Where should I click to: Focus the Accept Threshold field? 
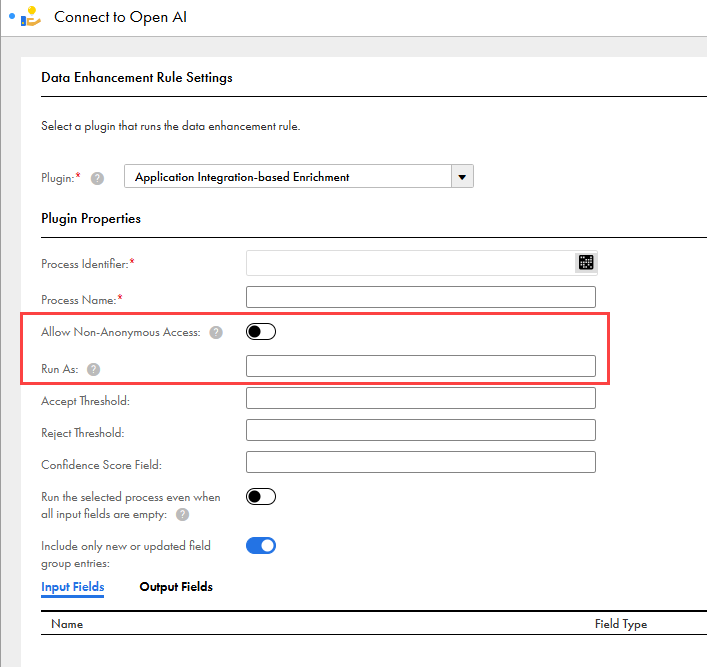[x=421, y=398]
